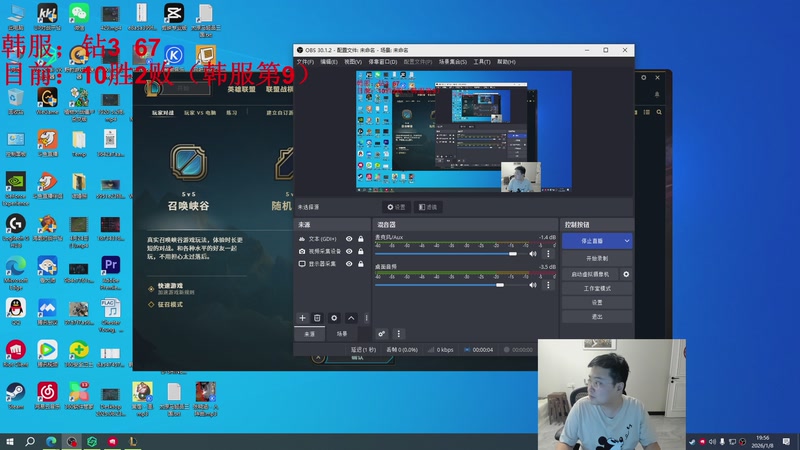This screenshot has width=800, height=450.
Task: Hide the Text (GDI+) source via eye icon
Action: coord(349,239)
